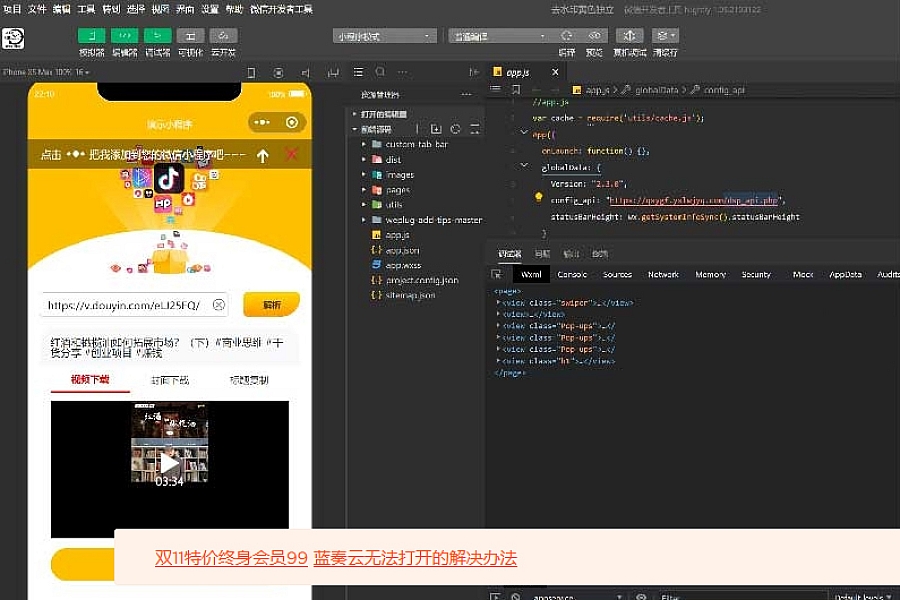Open the 工具 menu
The image size is (900, 600).
coord(86,9)
